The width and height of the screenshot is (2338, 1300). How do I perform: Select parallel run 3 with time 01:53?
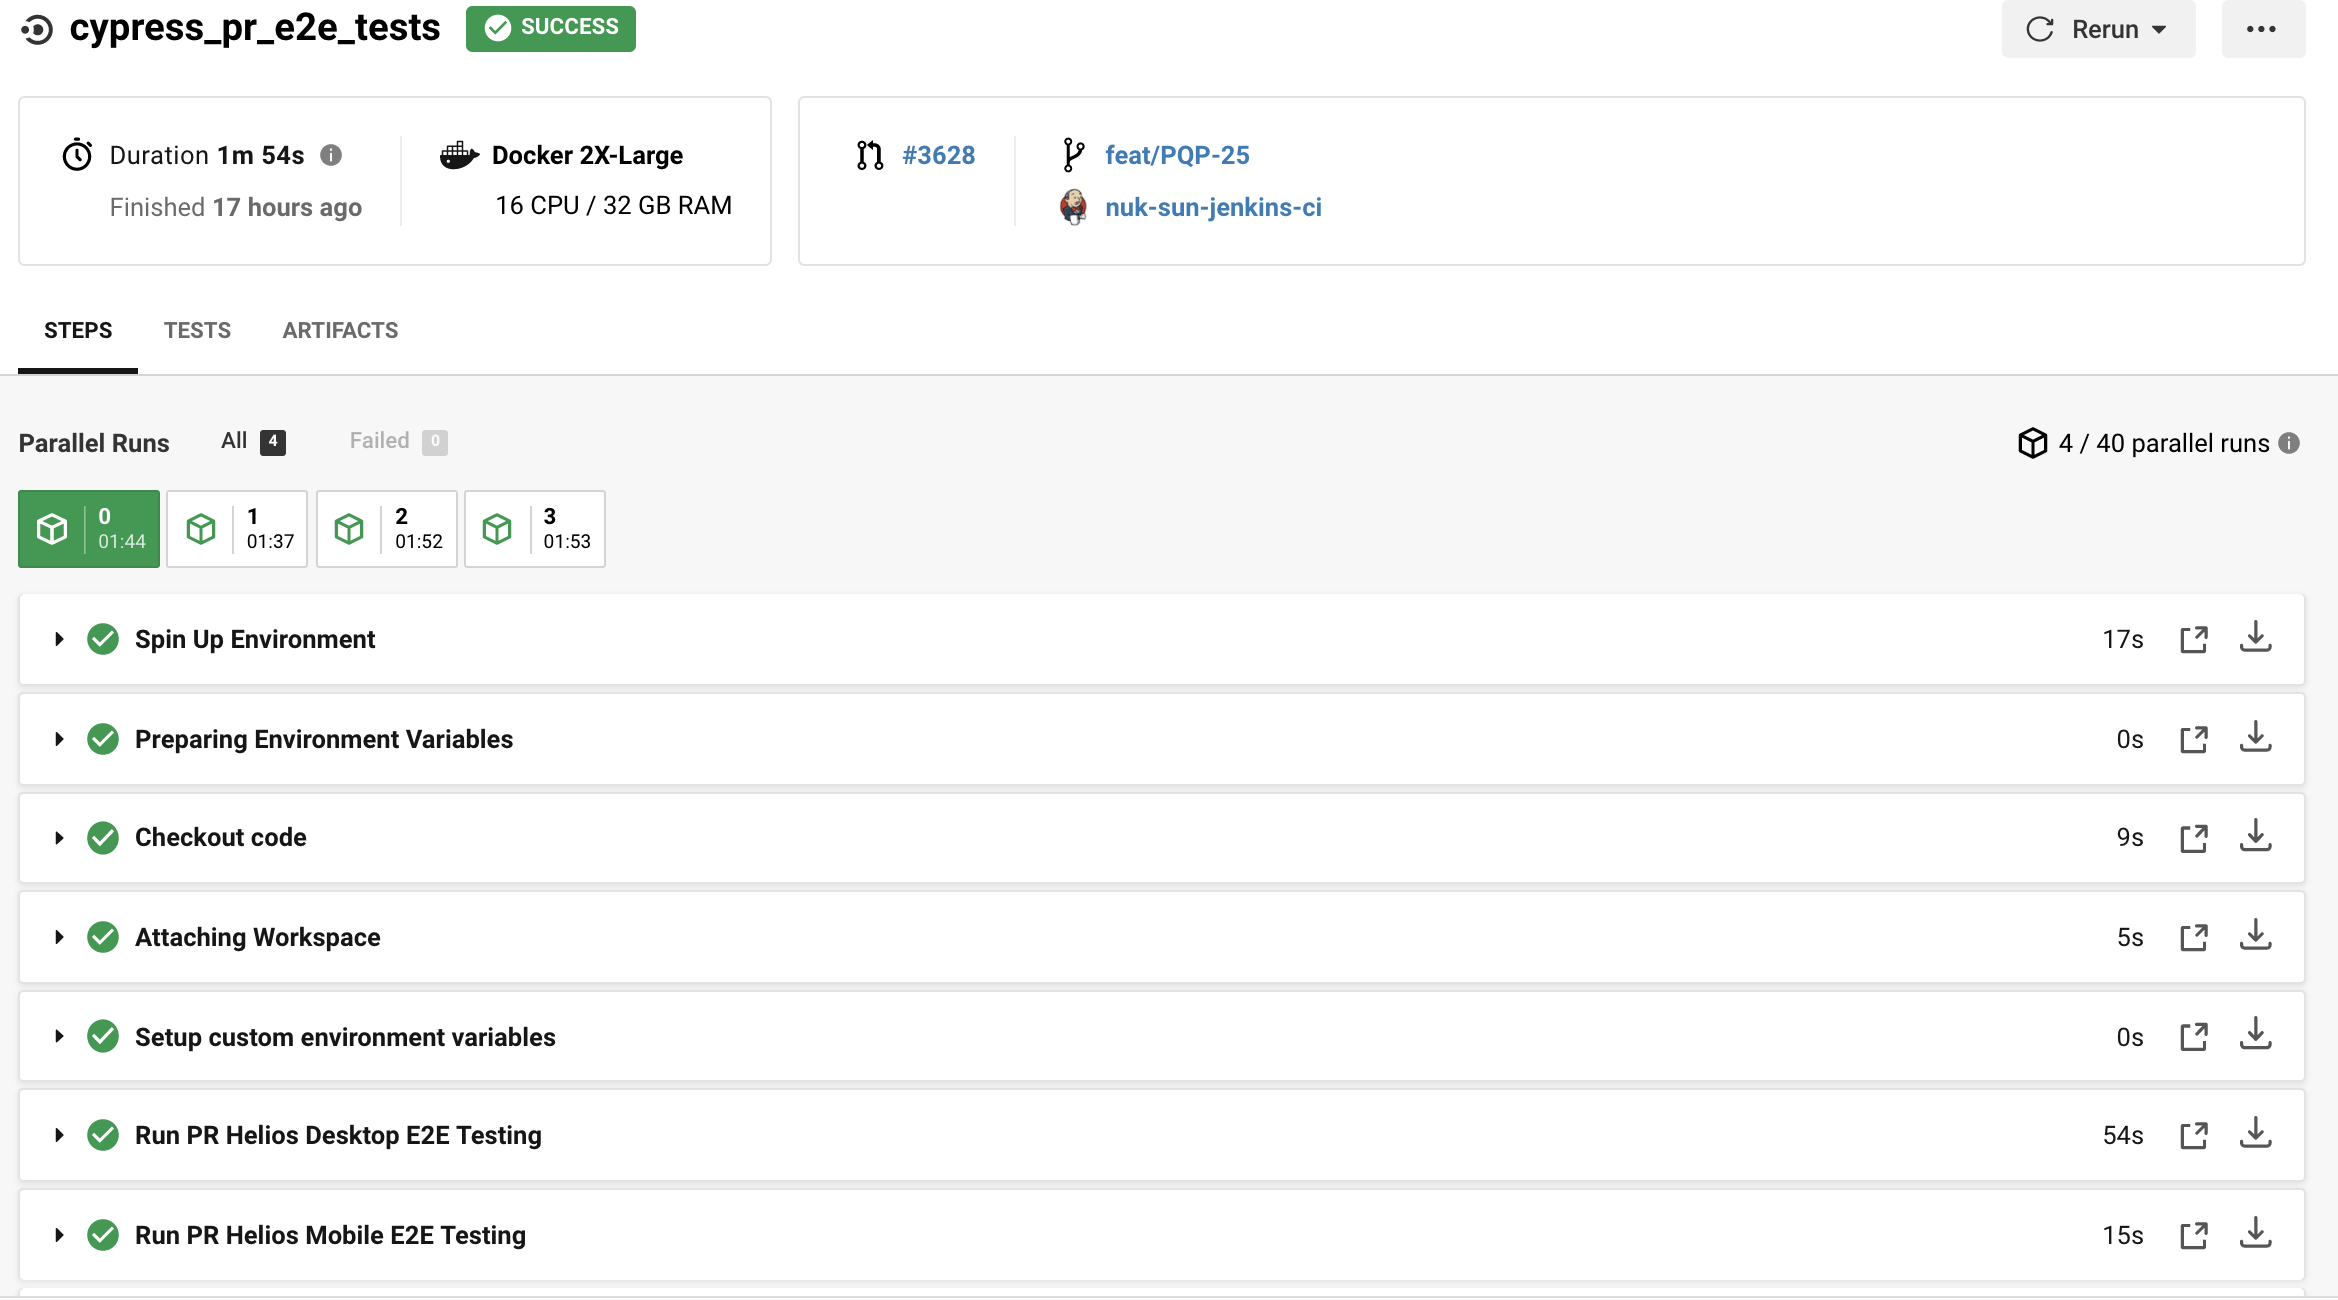(x=535, y=529)
